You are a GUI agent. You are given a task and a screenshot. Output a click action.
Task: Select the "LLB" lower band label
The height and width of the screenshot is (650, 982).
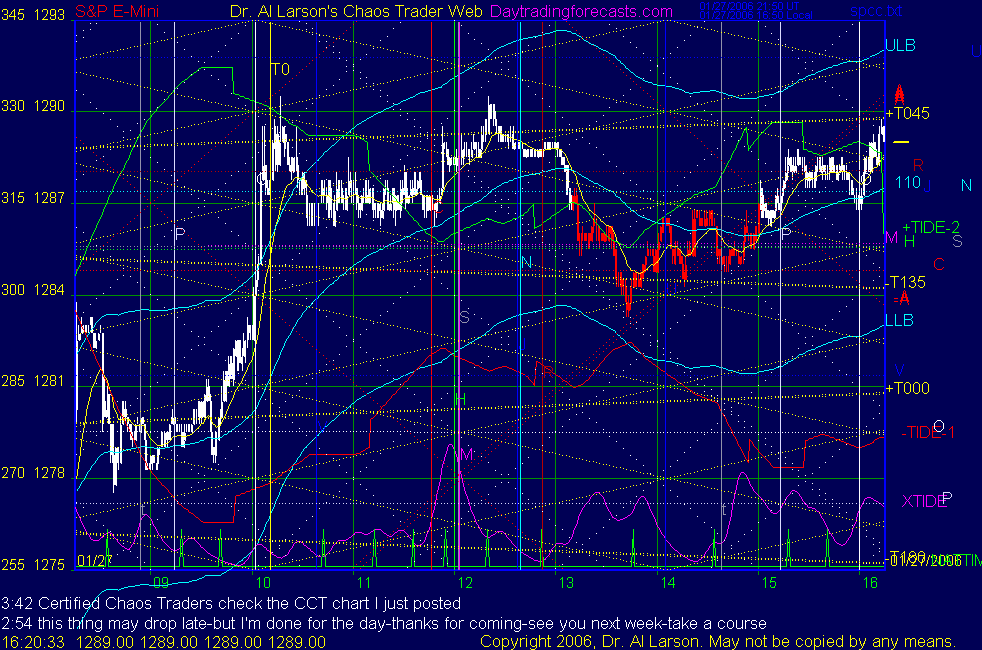coord(899,320)
